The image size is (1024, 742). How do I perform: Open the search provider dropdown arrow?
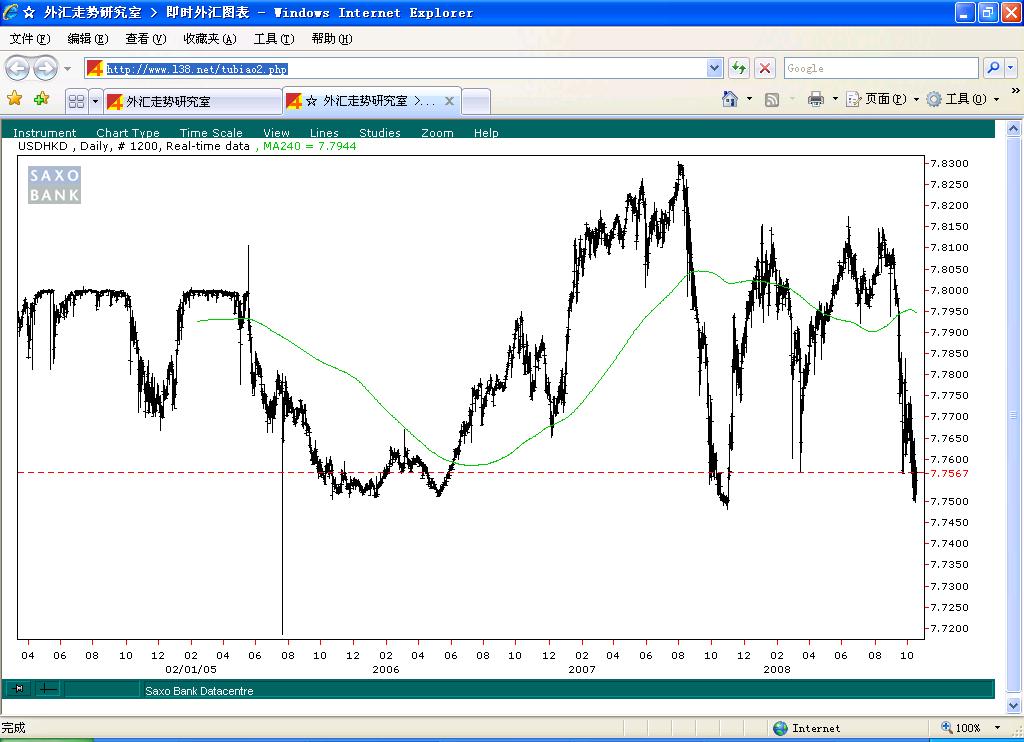(1010, 67)
